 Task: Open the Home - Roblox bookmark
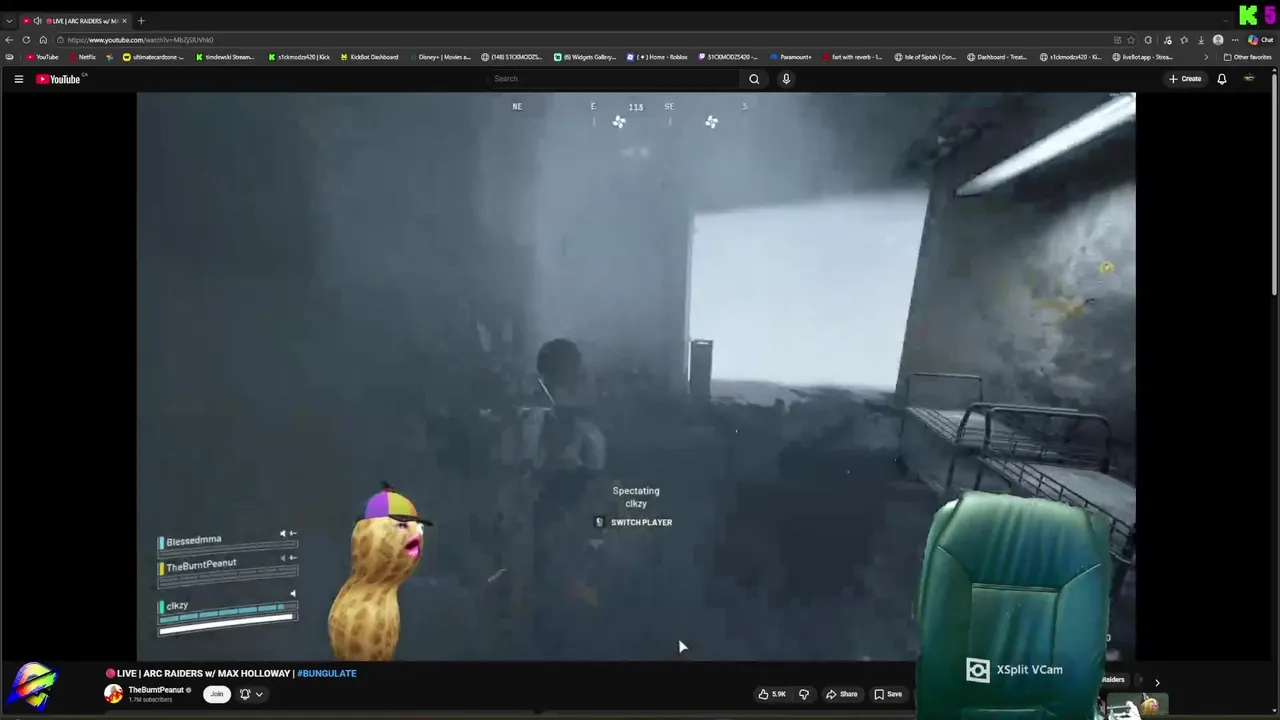(657, 57)
